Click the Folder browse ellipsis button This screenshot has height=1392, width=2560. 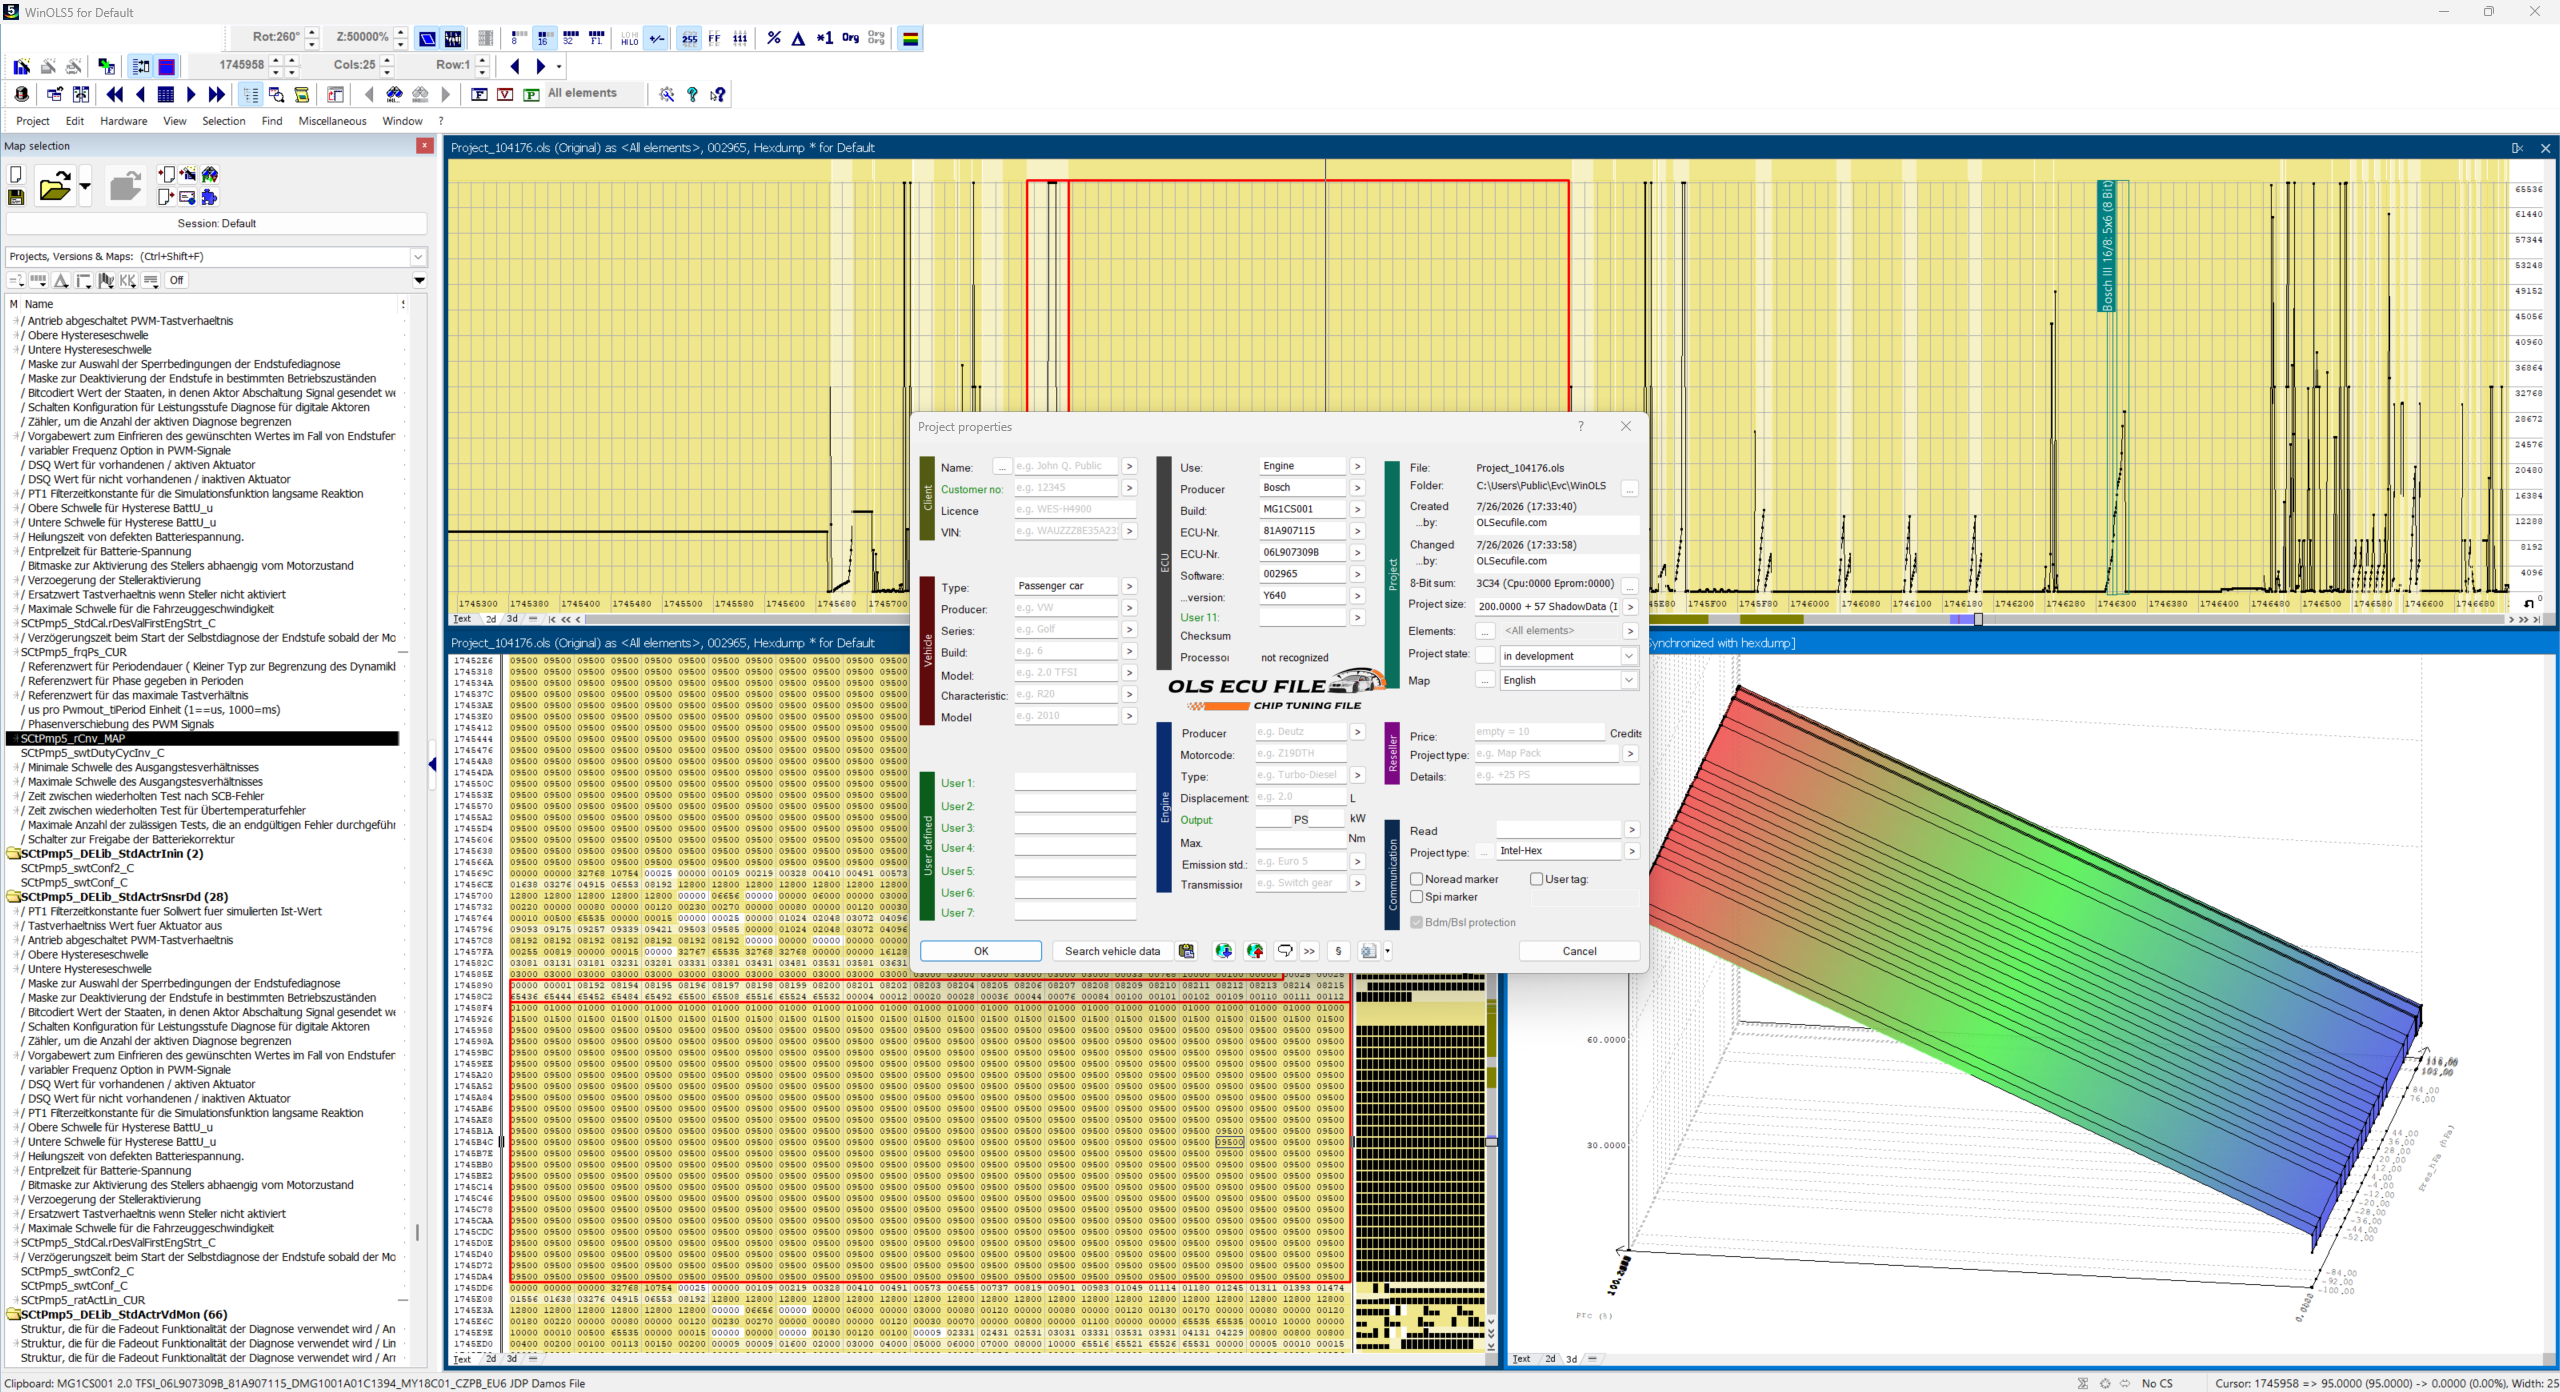click(1630, 489)
